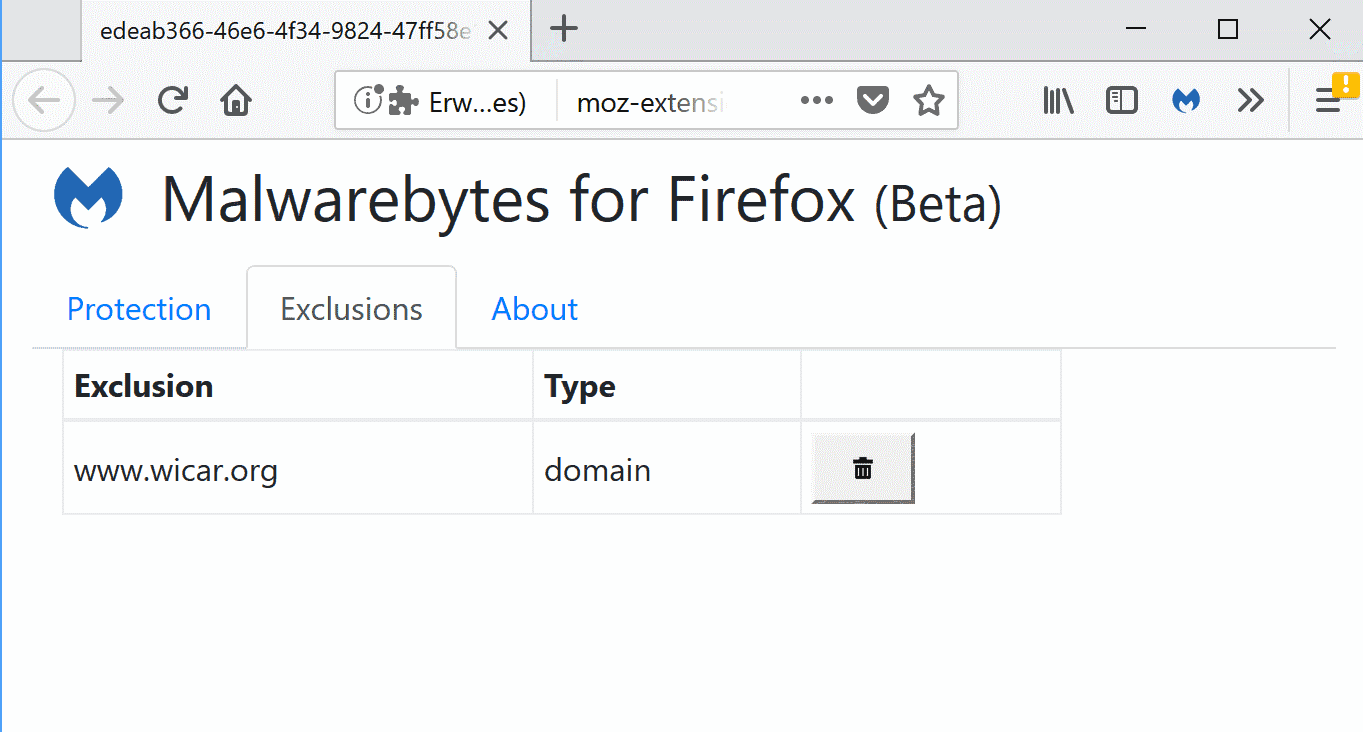Click the Home icon
1363x732 pixels.
[x=235, y=100]
